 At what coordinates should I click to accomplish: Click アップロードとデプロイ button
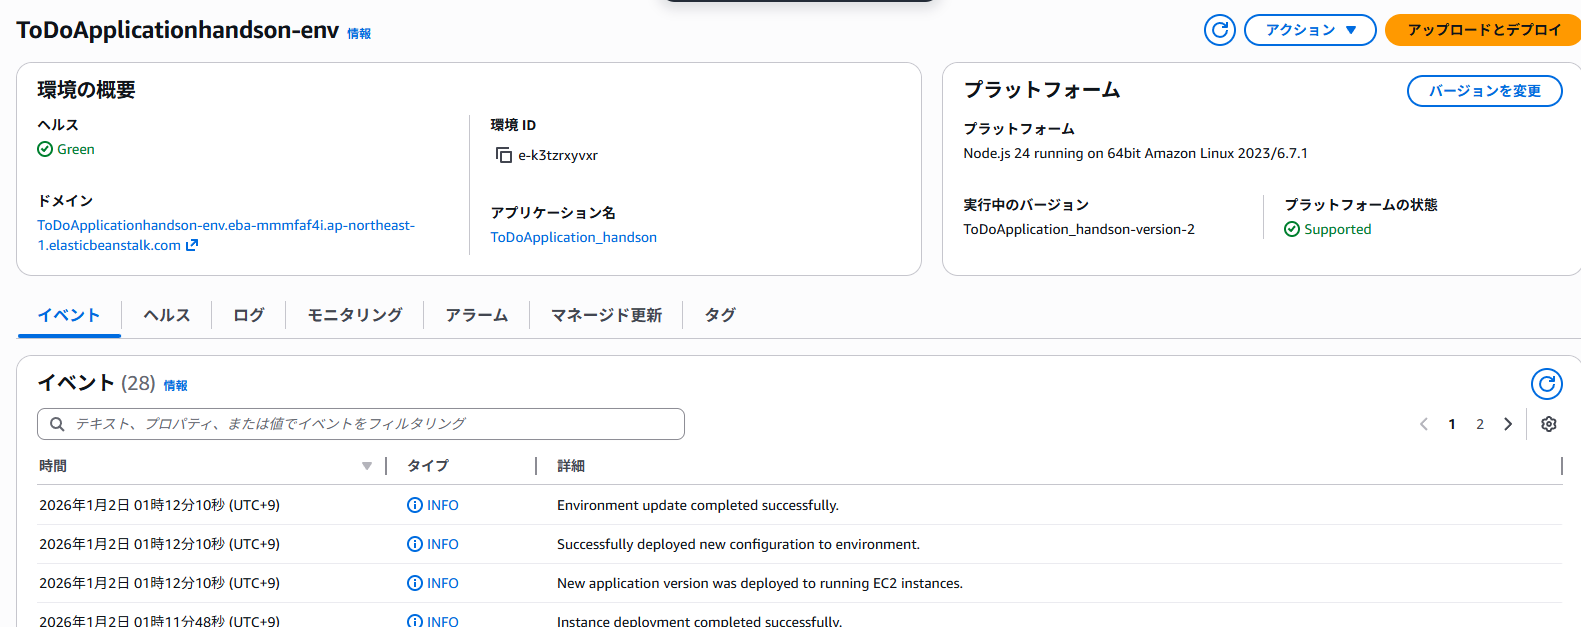(x=1484, y=30)
